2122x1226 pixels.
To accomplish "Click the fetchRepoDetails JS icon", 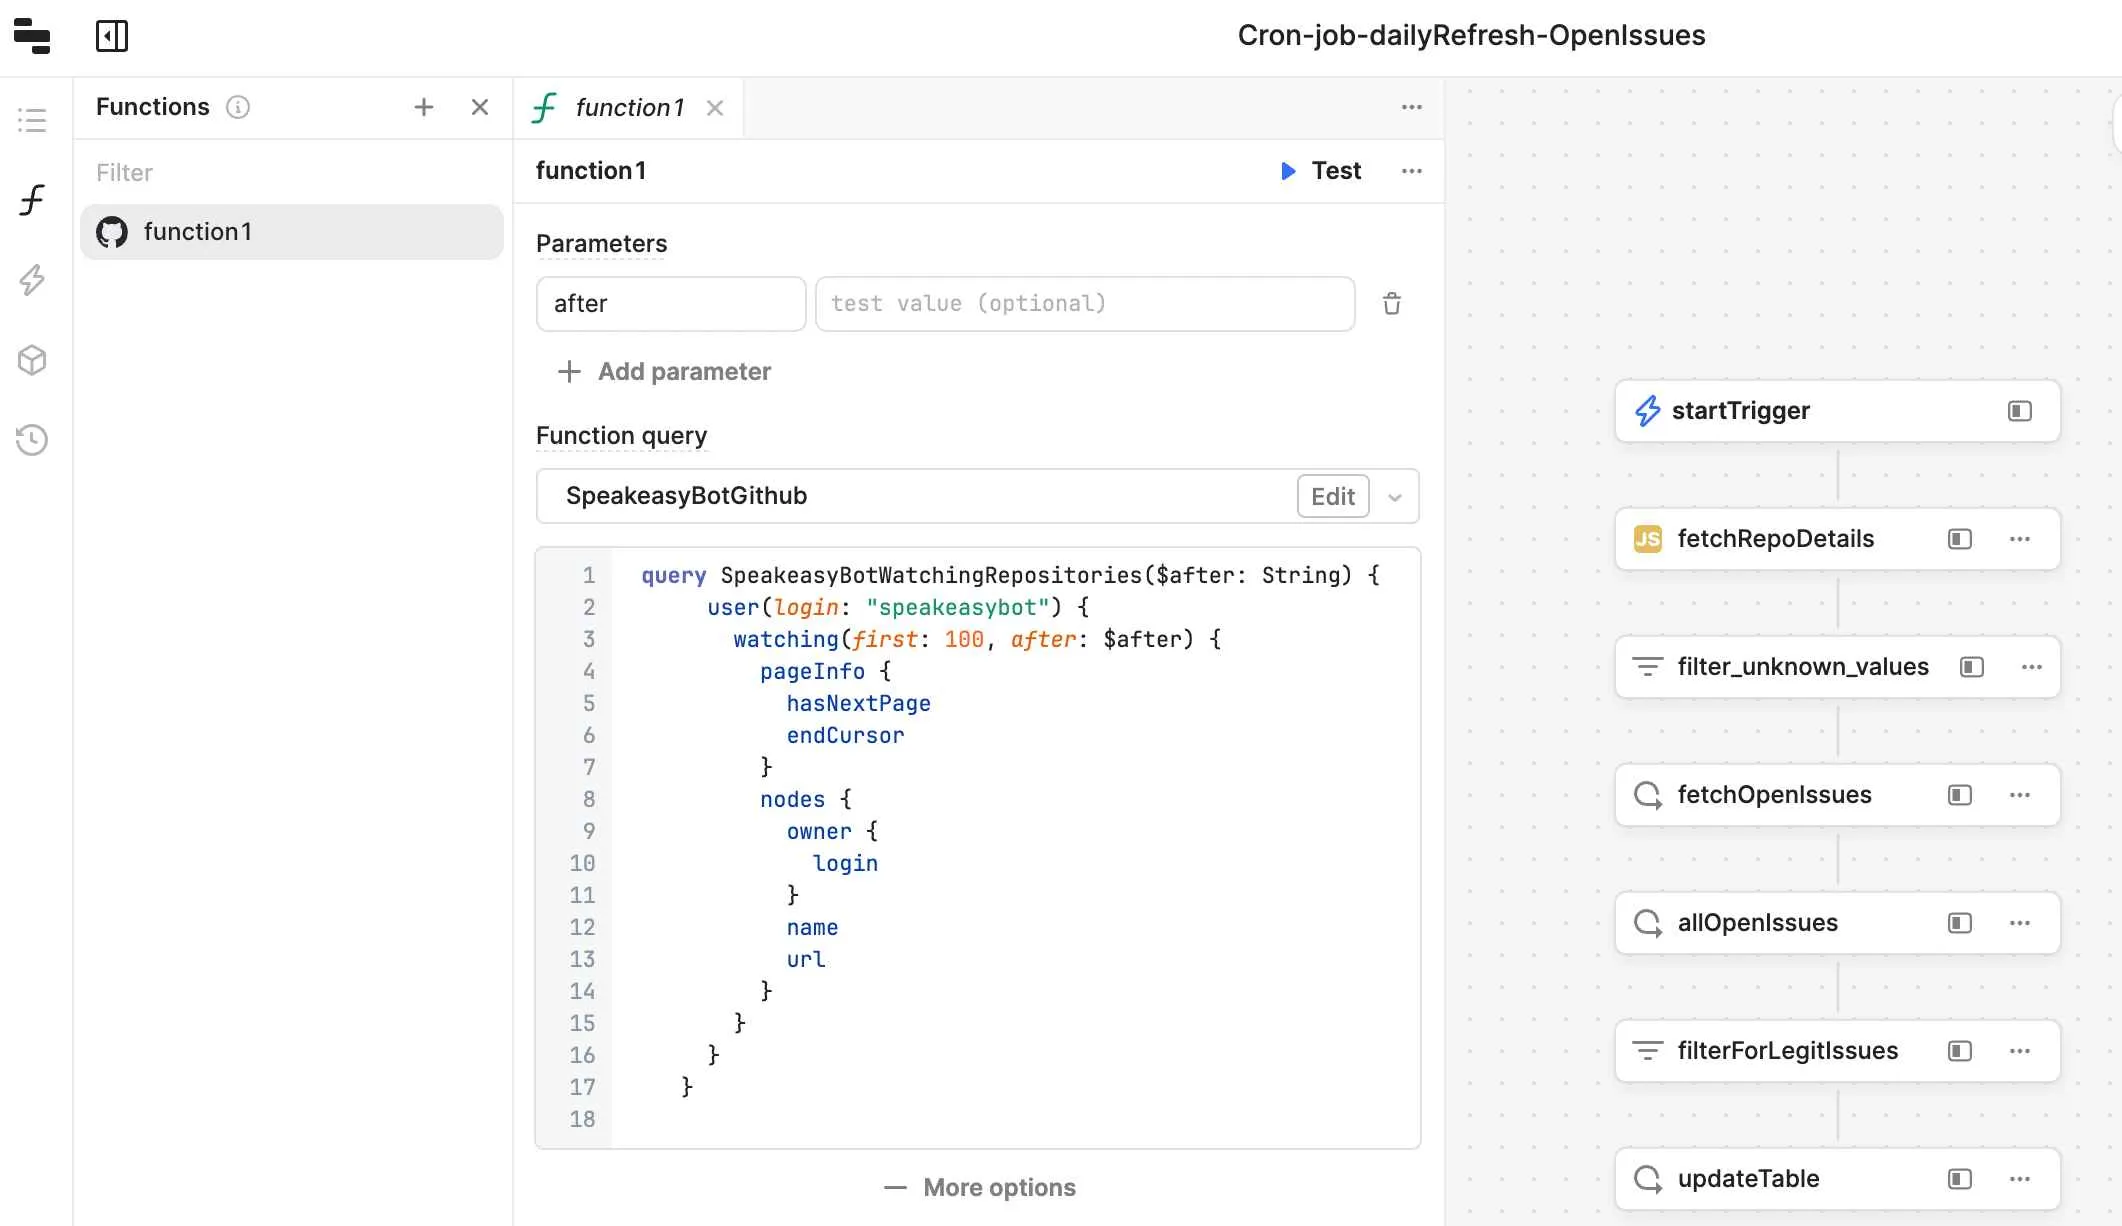I will pos(1647,540).
